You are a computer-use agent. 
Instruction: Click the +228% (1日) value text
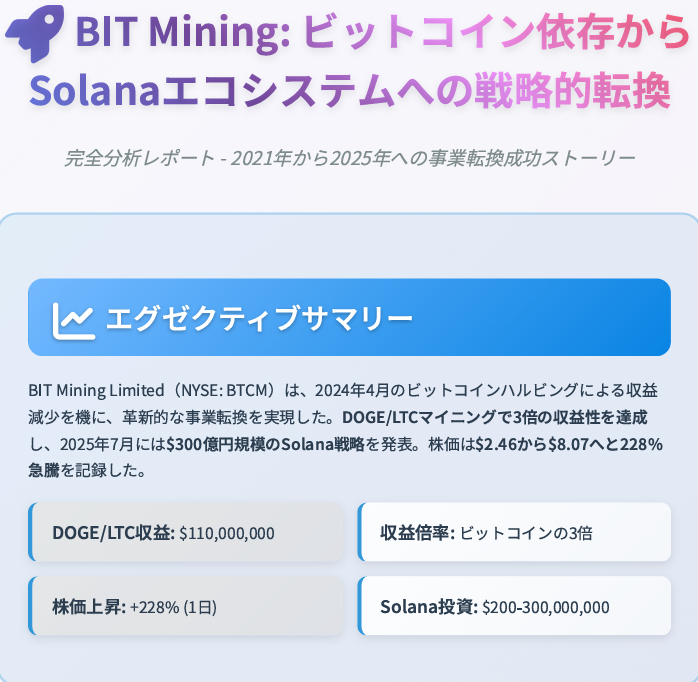(173, 607)
